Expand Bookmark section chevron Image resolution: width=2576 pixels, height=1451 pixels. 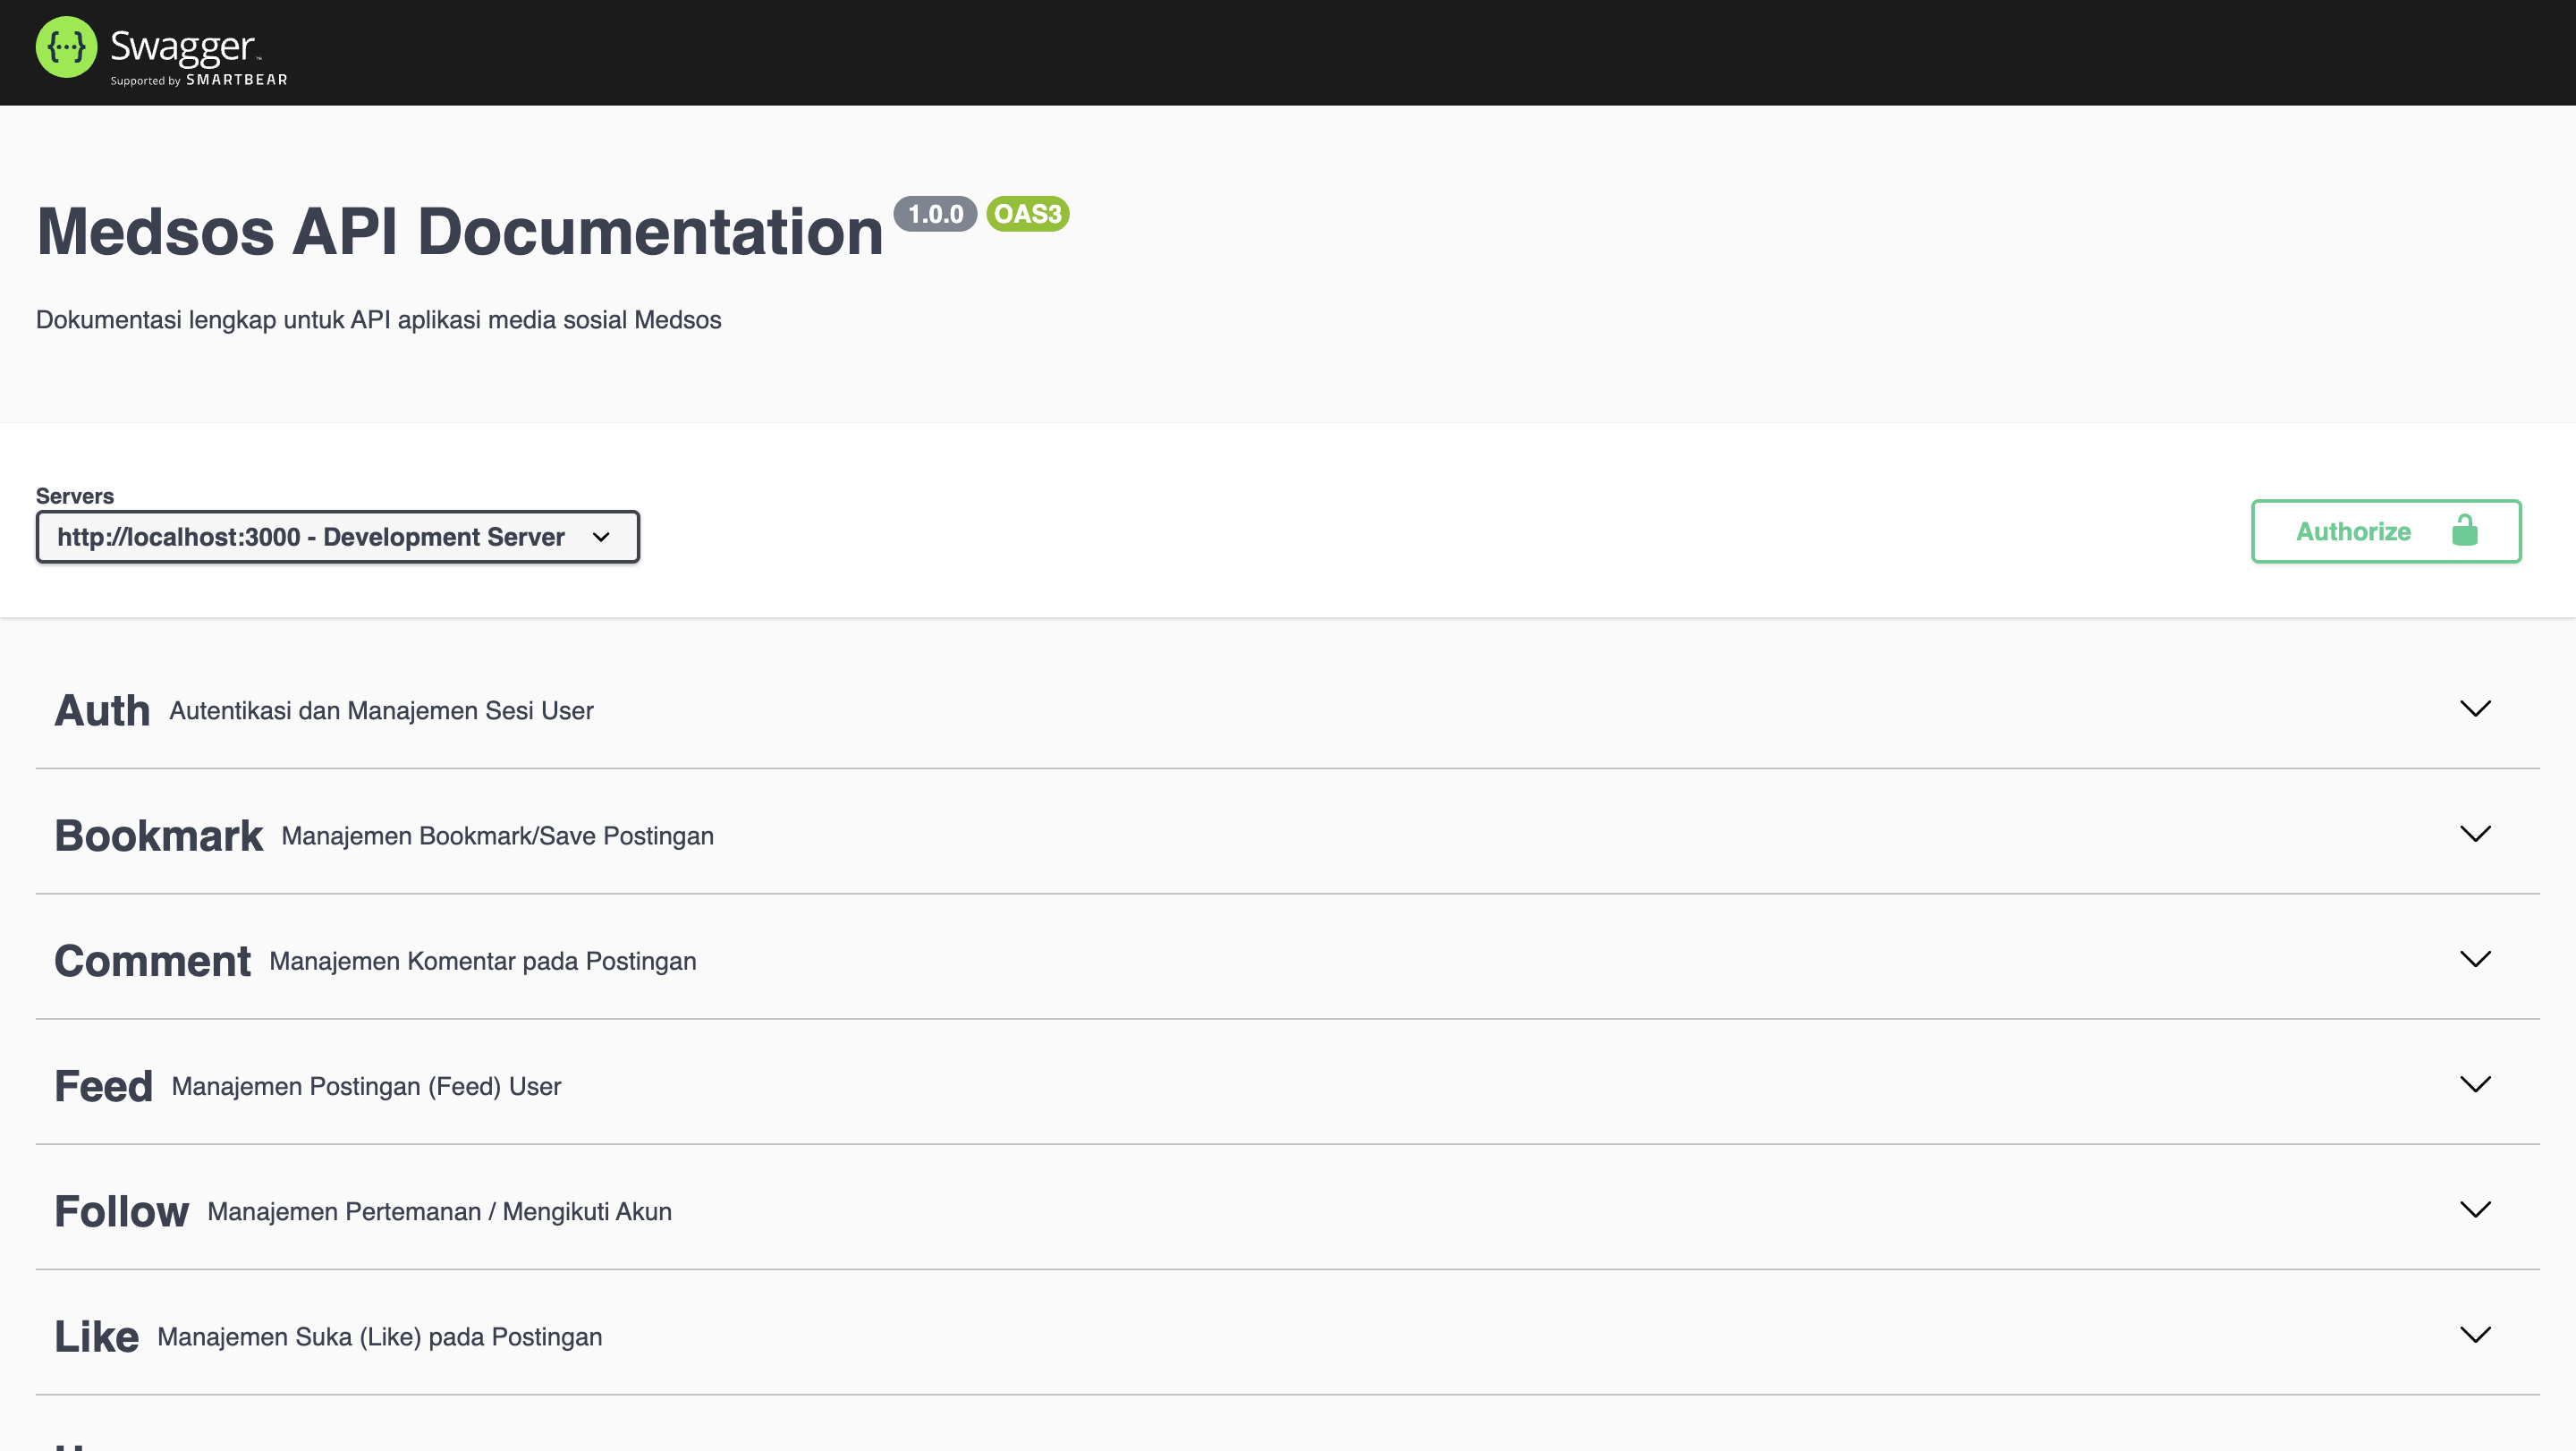[2474, 834]
